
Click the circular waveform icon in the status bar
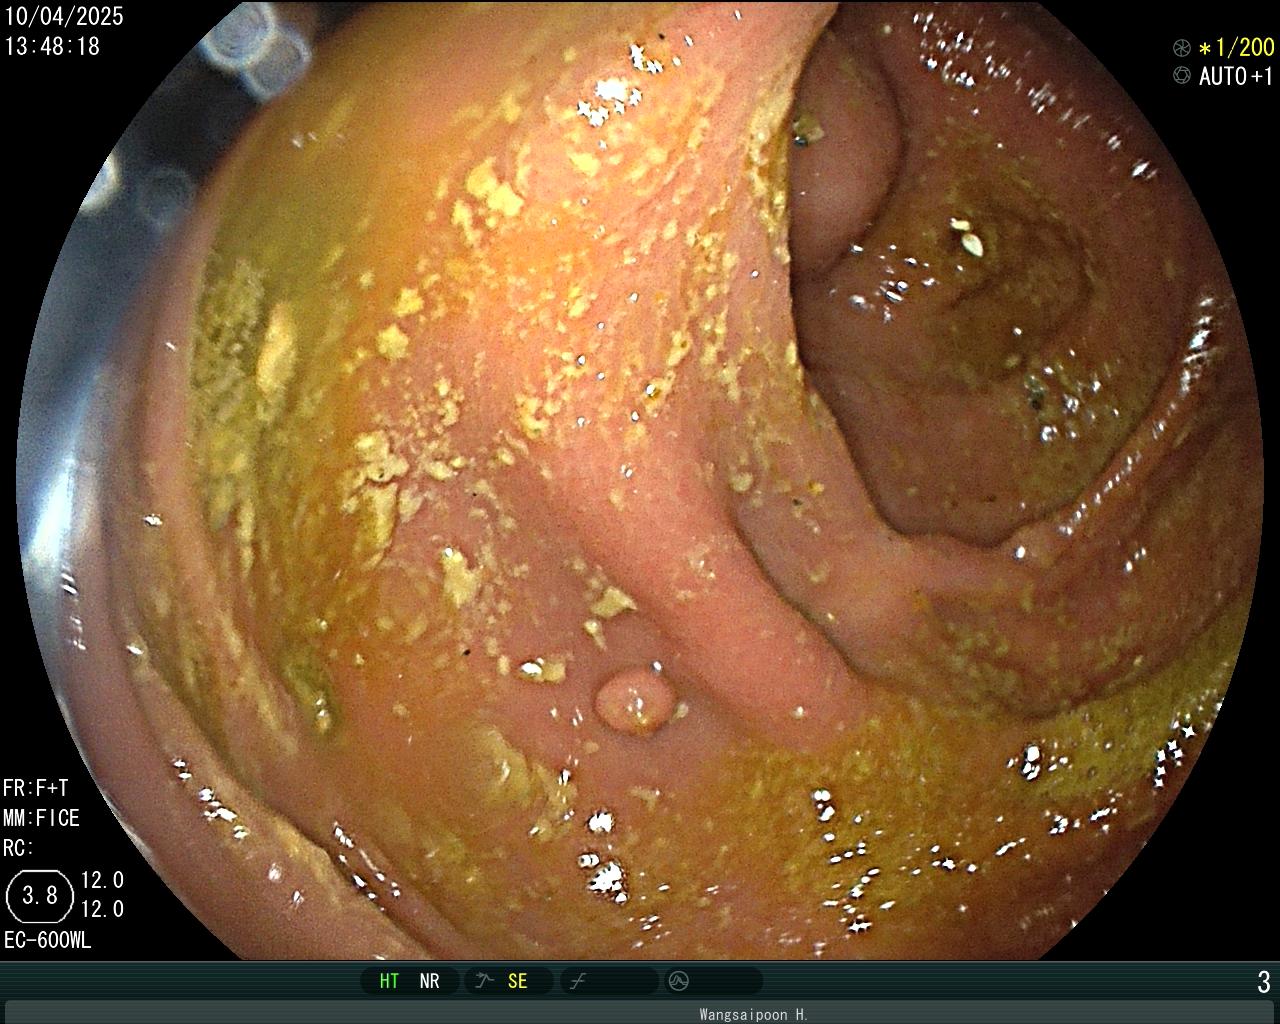678,981
